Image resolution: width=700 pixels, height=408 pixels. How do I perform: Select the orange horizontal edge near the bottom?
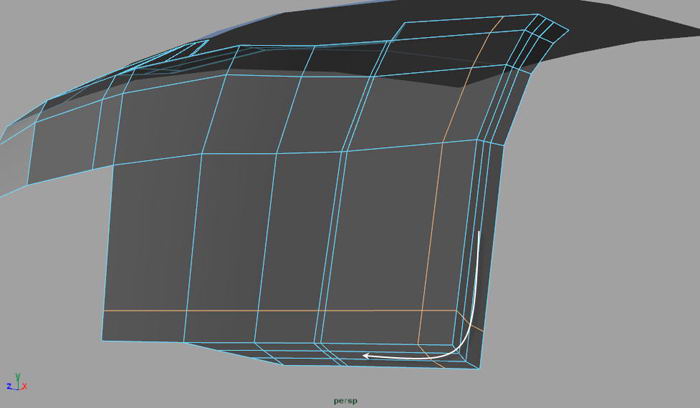[x=260, y=311]
